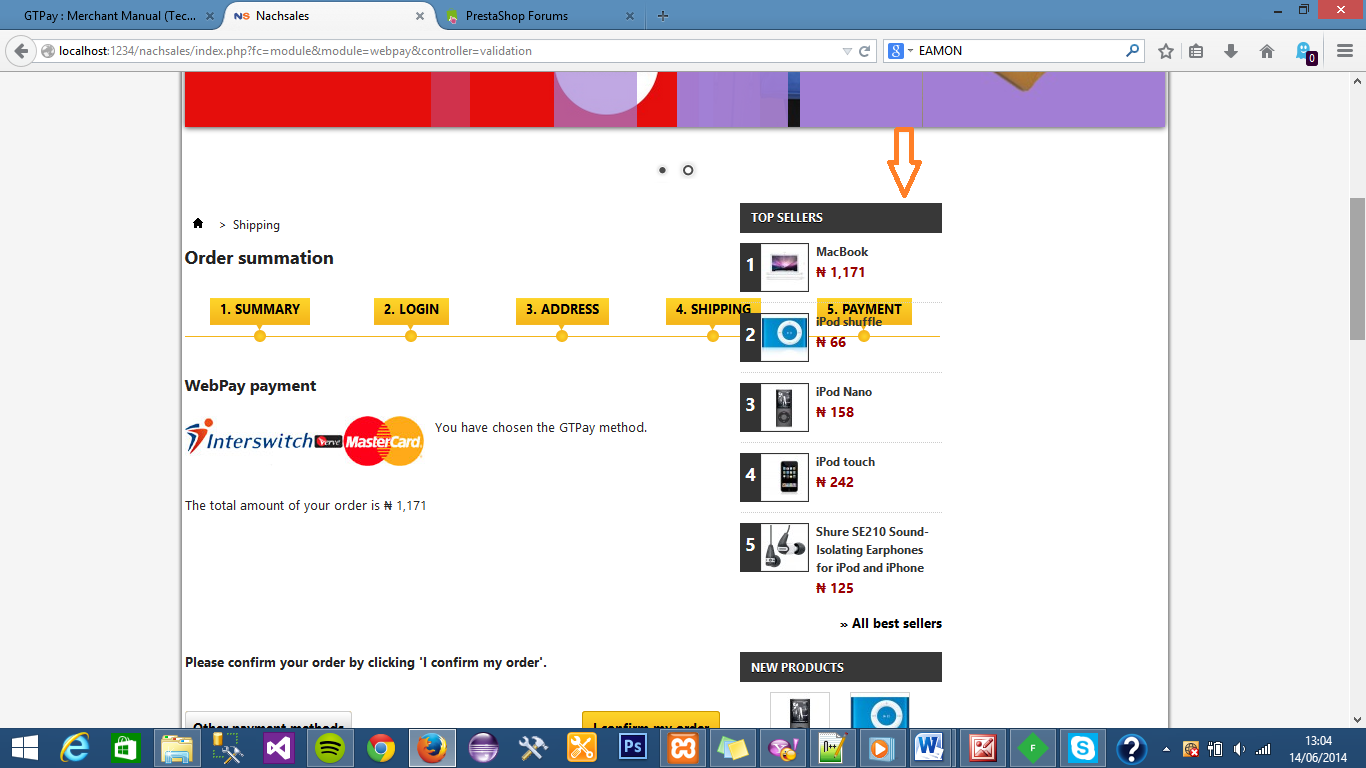The image size is (1366, 768).
Task: Open the Shure SE210 Earphones link
Action: [872, 550]
